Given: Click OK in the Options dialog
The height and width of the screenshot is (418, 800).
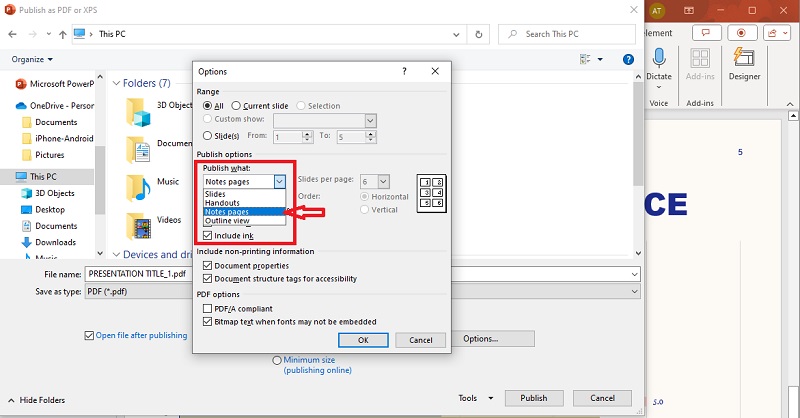Looking at the screenshot, I should point(363,340).
